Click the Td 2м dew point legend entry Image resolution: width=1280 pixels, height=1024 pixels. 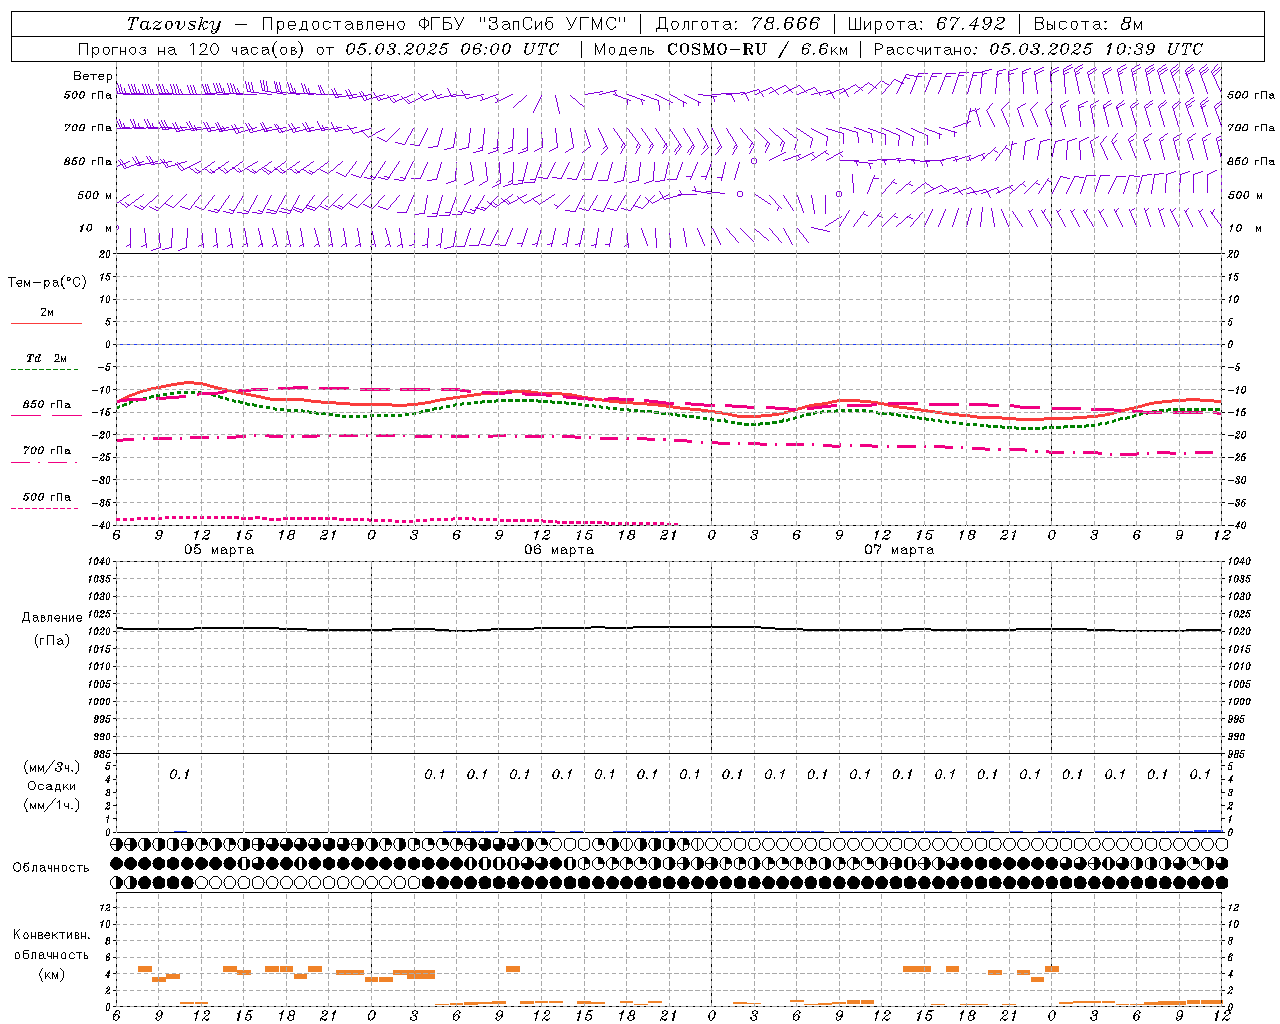click(x=47, y=358)
